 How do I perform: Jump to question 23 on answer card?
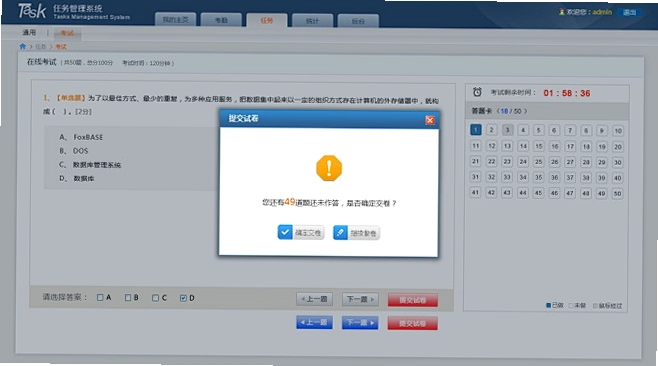coord(507,162)
